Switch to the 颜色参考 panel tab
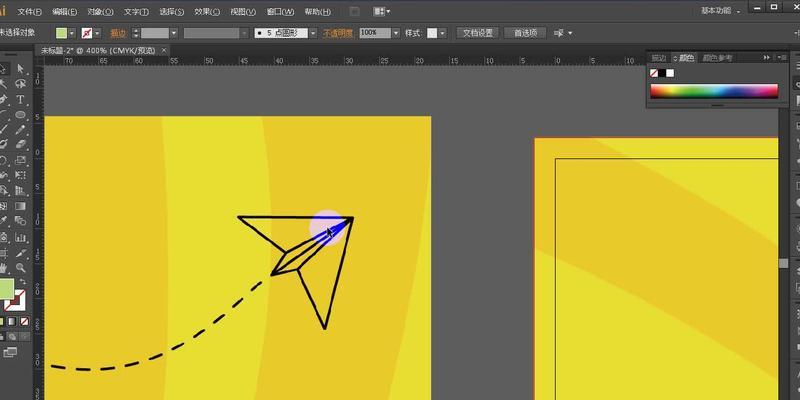 [x=717, y=58]
